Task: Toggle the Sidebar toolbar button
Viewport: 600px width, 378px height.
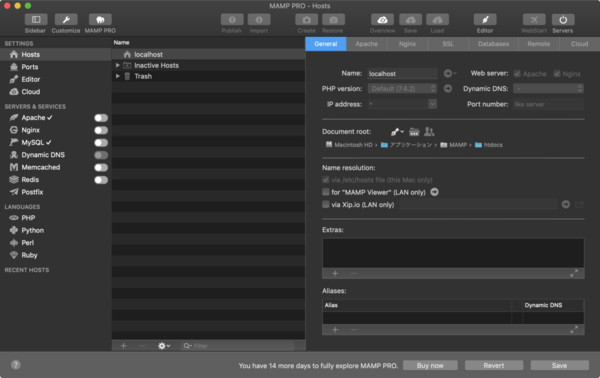Action: click(x=36, y=20)
